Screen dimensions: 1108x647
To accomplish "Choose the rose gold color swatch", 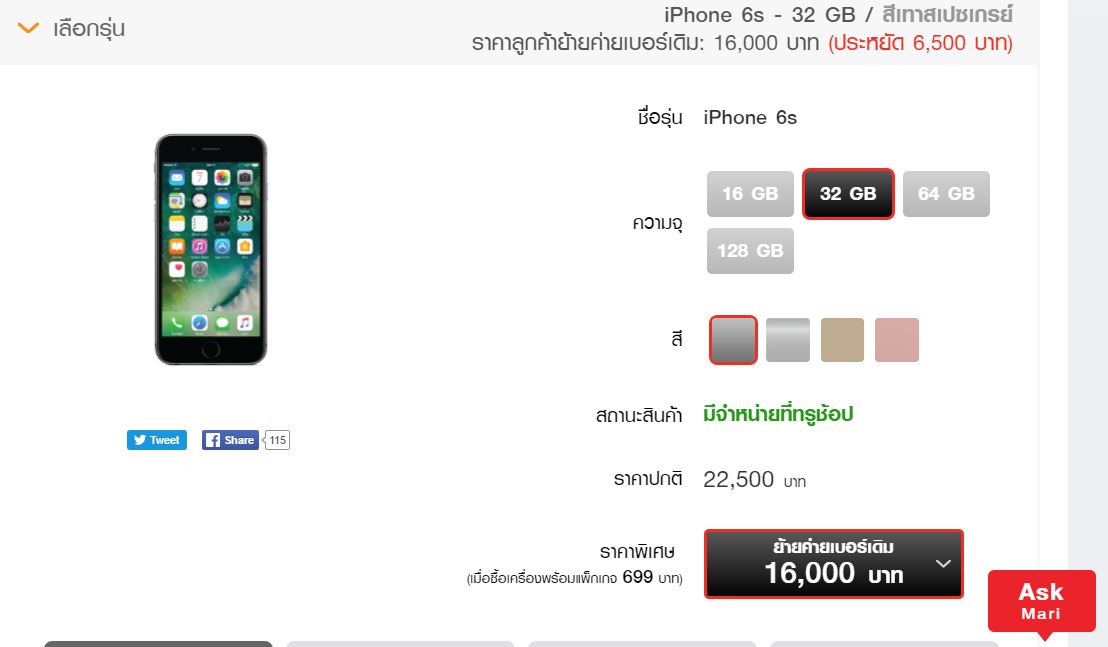I will 897,340.
